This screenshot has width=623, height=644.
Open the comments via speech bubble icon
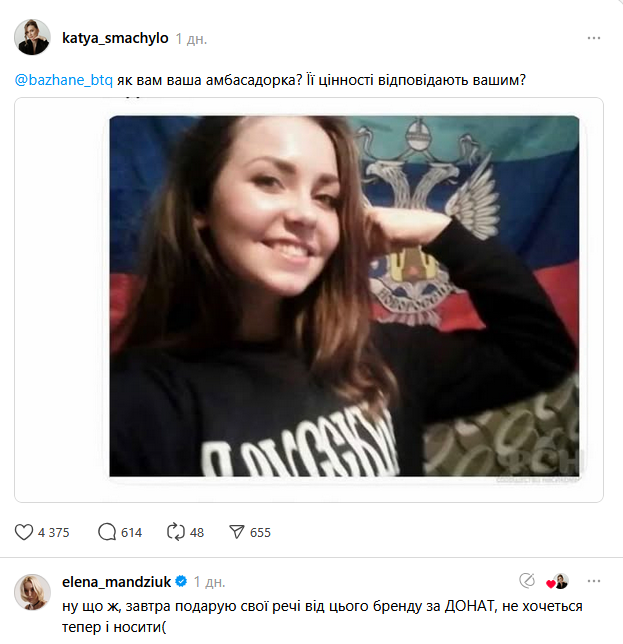[107, 532]
